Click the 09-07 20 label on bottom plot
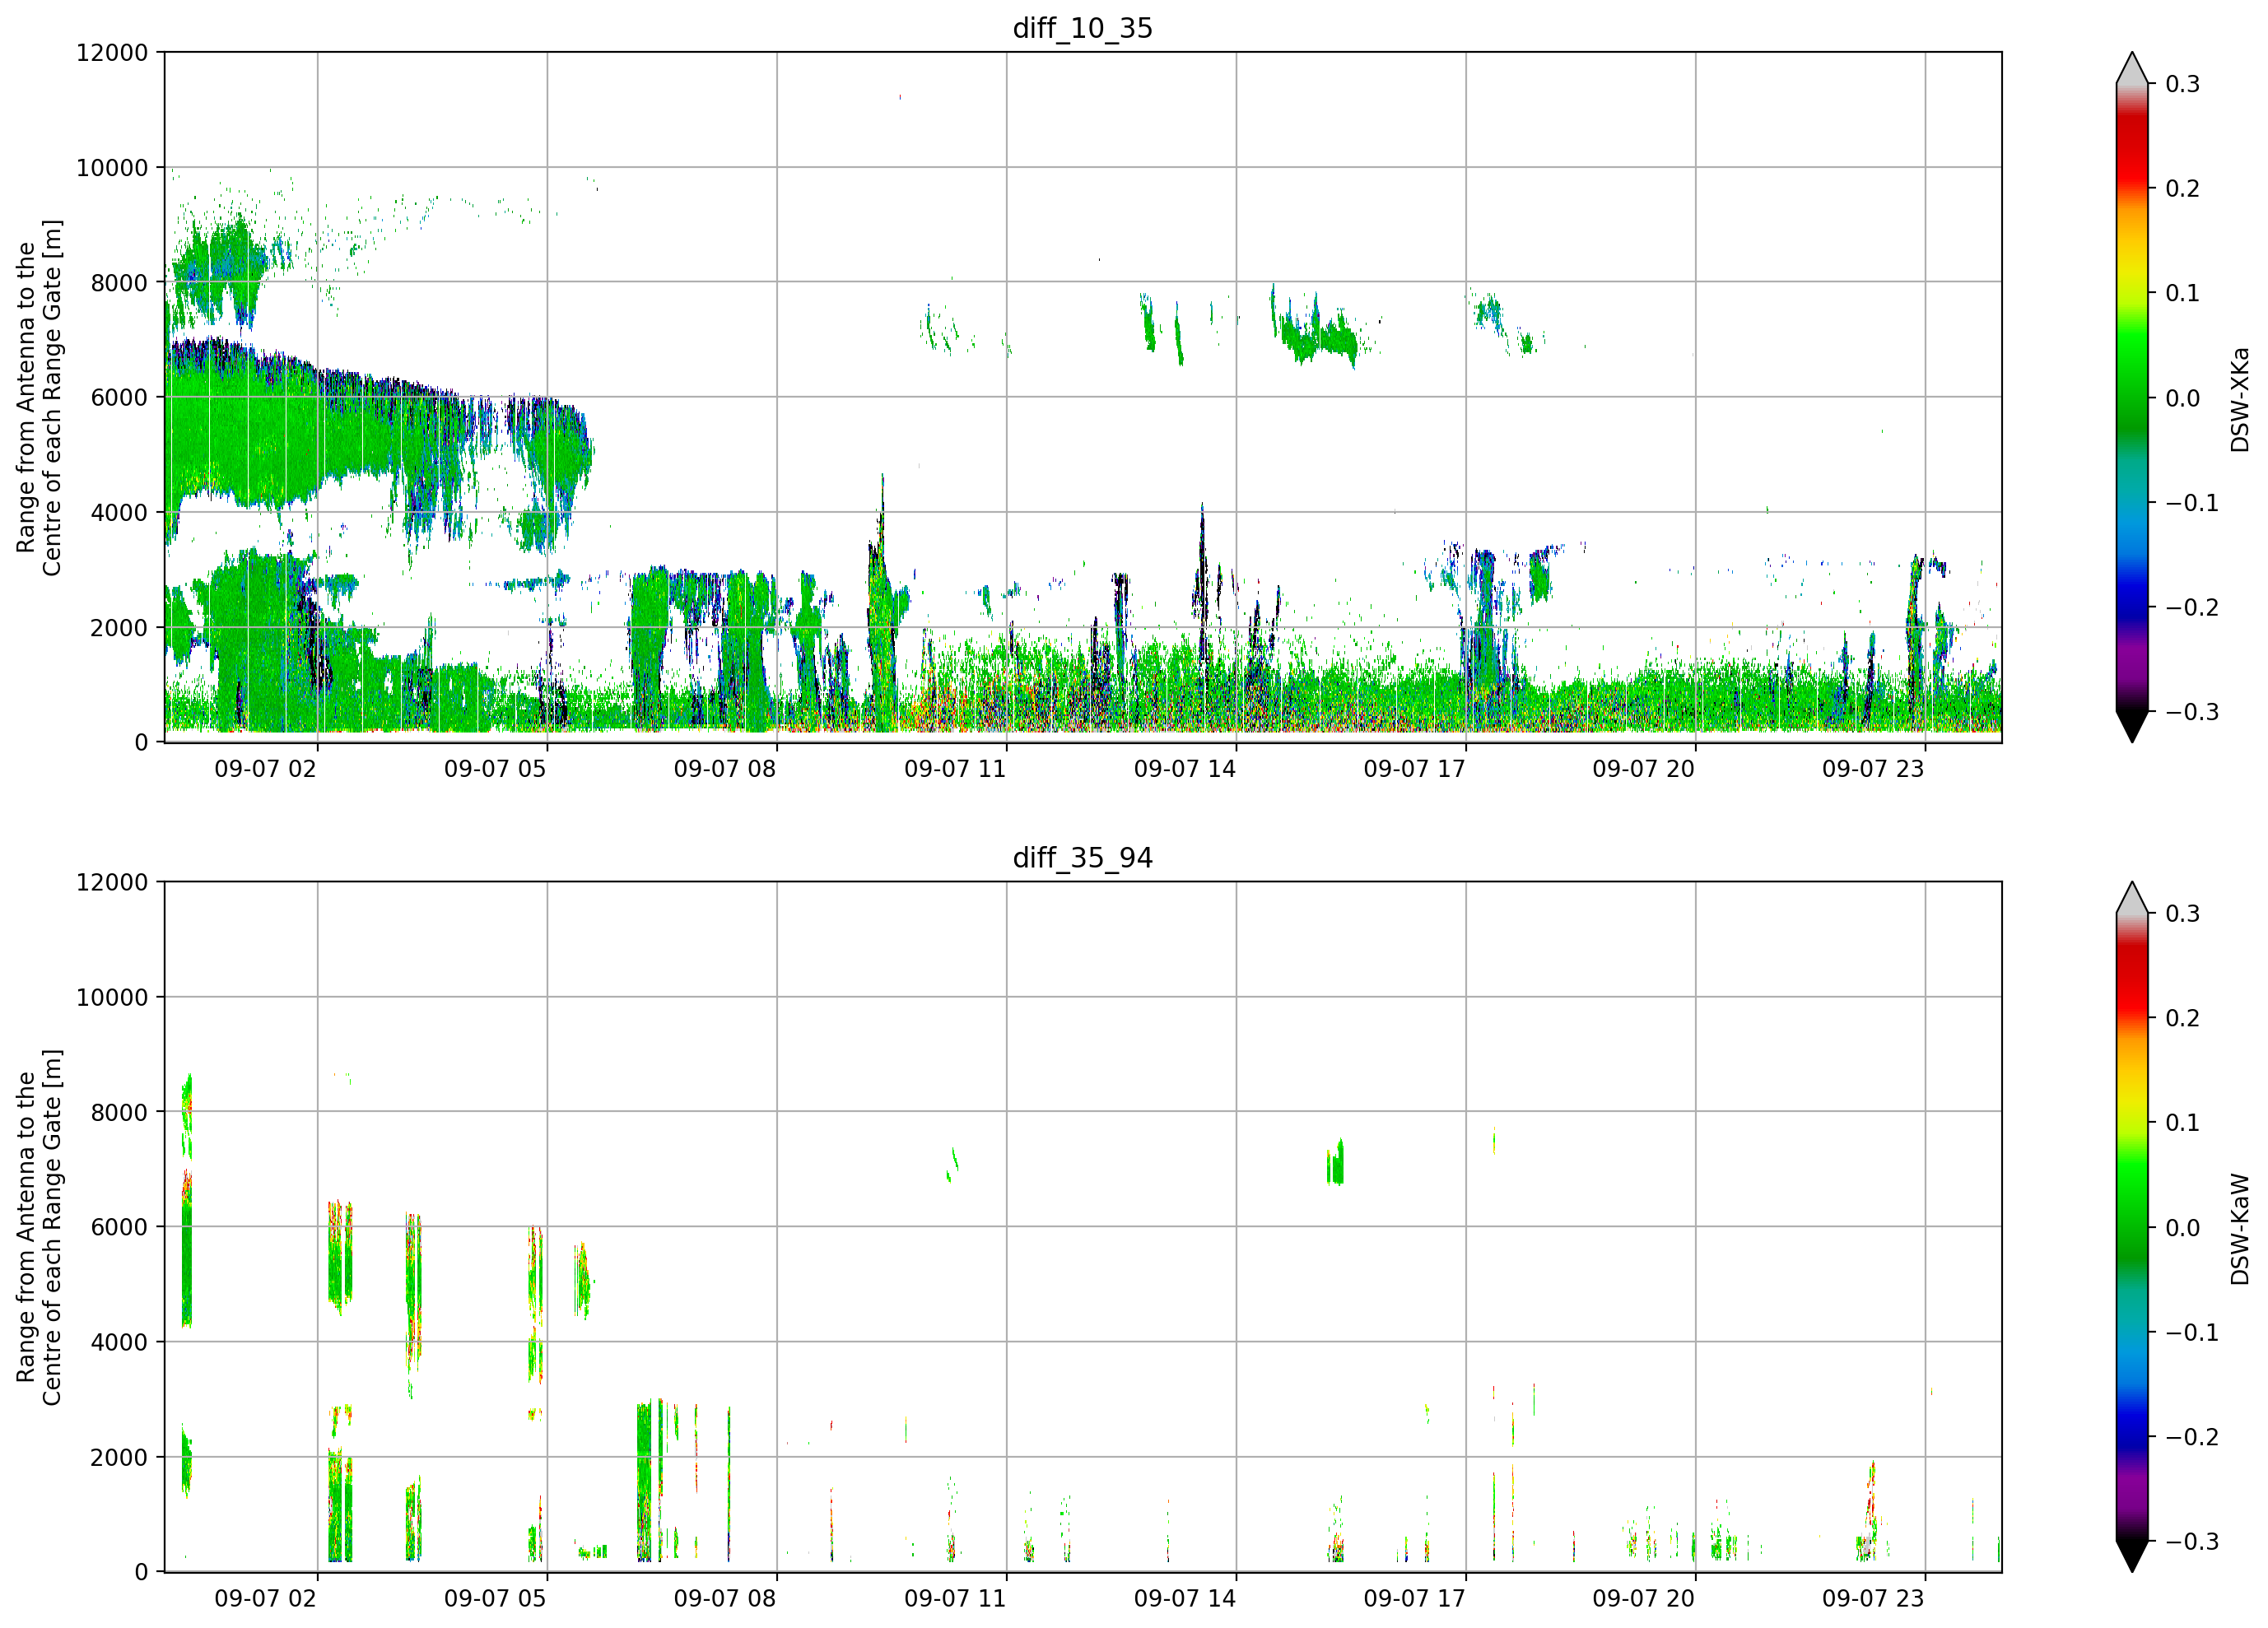Image resolution: width=2268 pixels, height=1628 pixels. pyautogui.click(x=1644, y=1598)
